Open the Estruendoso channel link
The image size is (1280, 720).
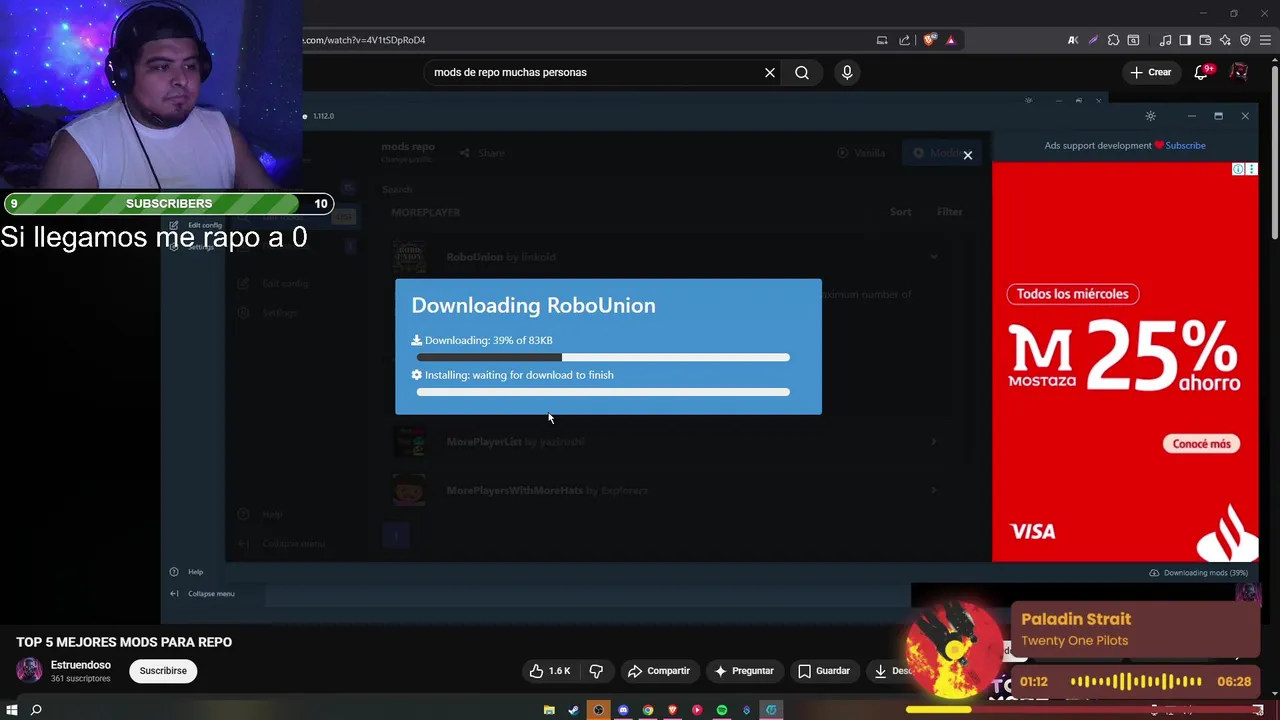click(81, 665)
